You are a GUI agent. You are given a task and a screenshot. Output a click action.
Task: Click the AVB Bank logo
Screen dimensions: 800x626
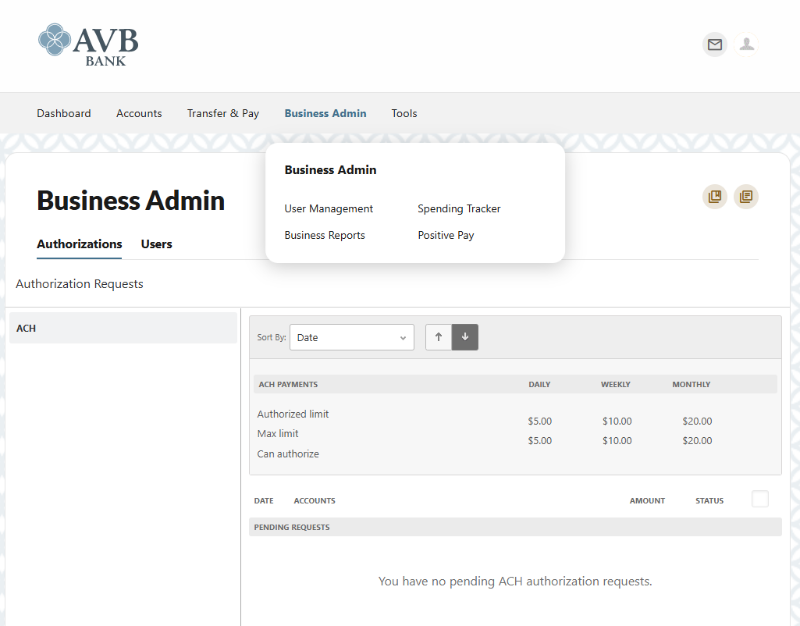(x=90, y=44)
